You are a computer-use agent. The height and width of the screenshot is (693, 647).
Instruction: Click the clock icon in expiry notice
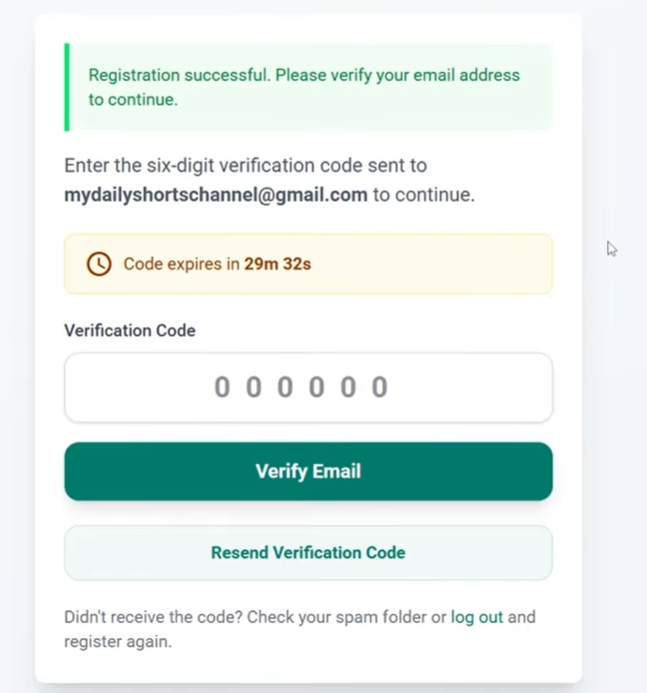pos(99,264)
